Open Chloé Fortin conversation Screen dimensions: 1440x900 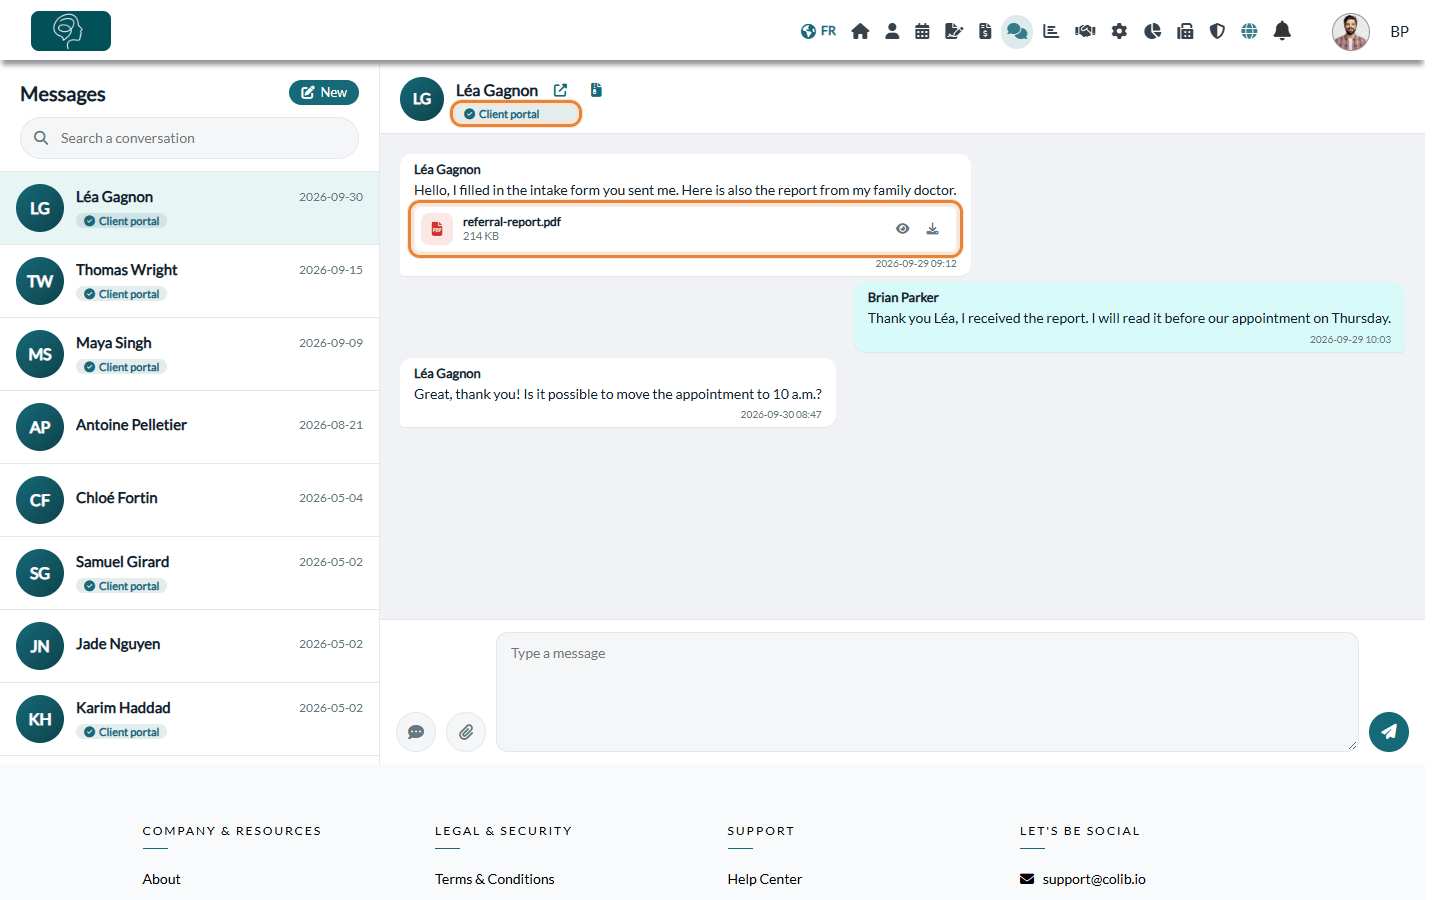coord(190,500)
